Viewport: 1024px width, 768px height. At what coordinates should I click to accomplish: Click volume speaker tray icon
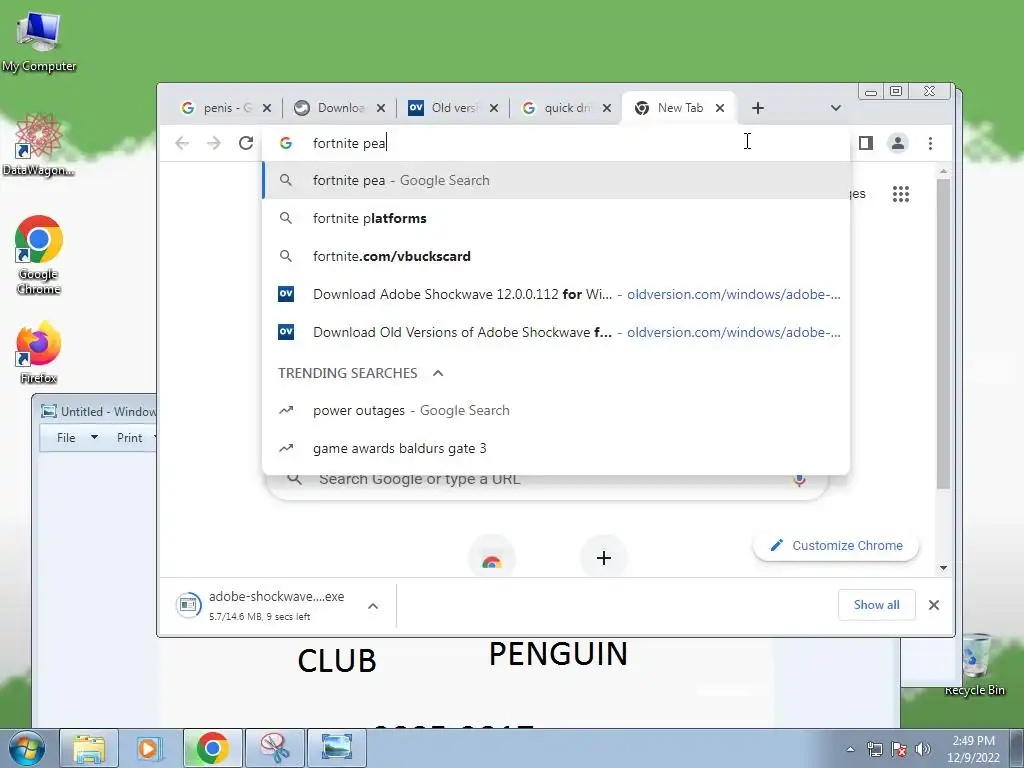click(x=923, y=749)
